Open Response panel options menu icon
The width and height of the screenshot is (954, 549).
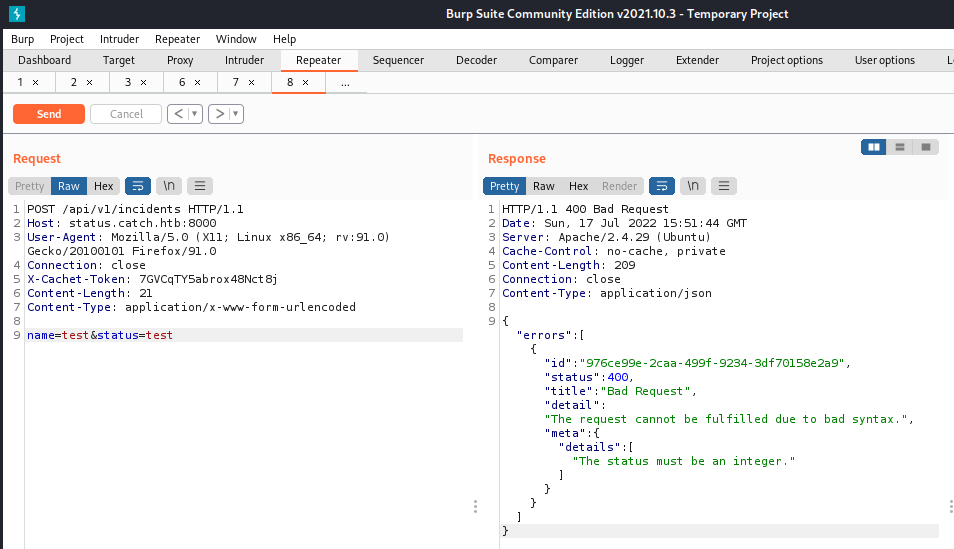[x=724, y=186]
